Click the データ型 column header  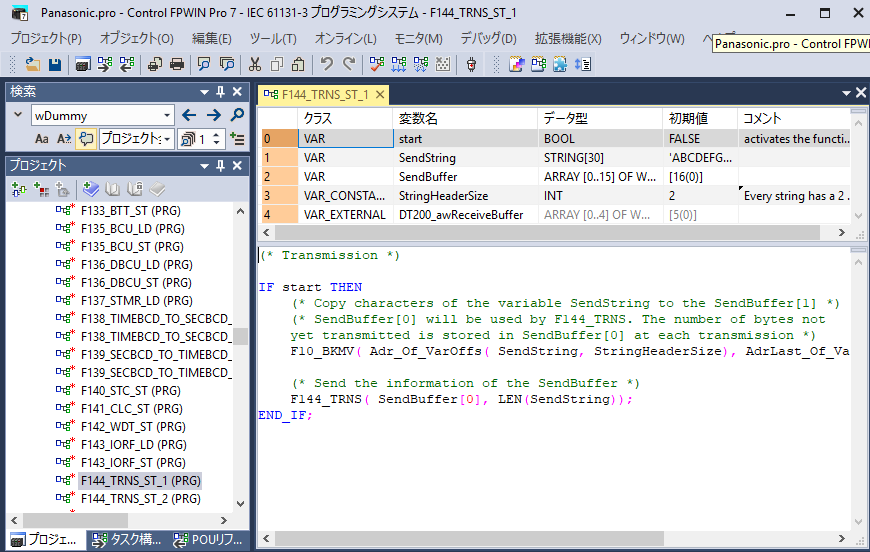[x=600, y=118]
